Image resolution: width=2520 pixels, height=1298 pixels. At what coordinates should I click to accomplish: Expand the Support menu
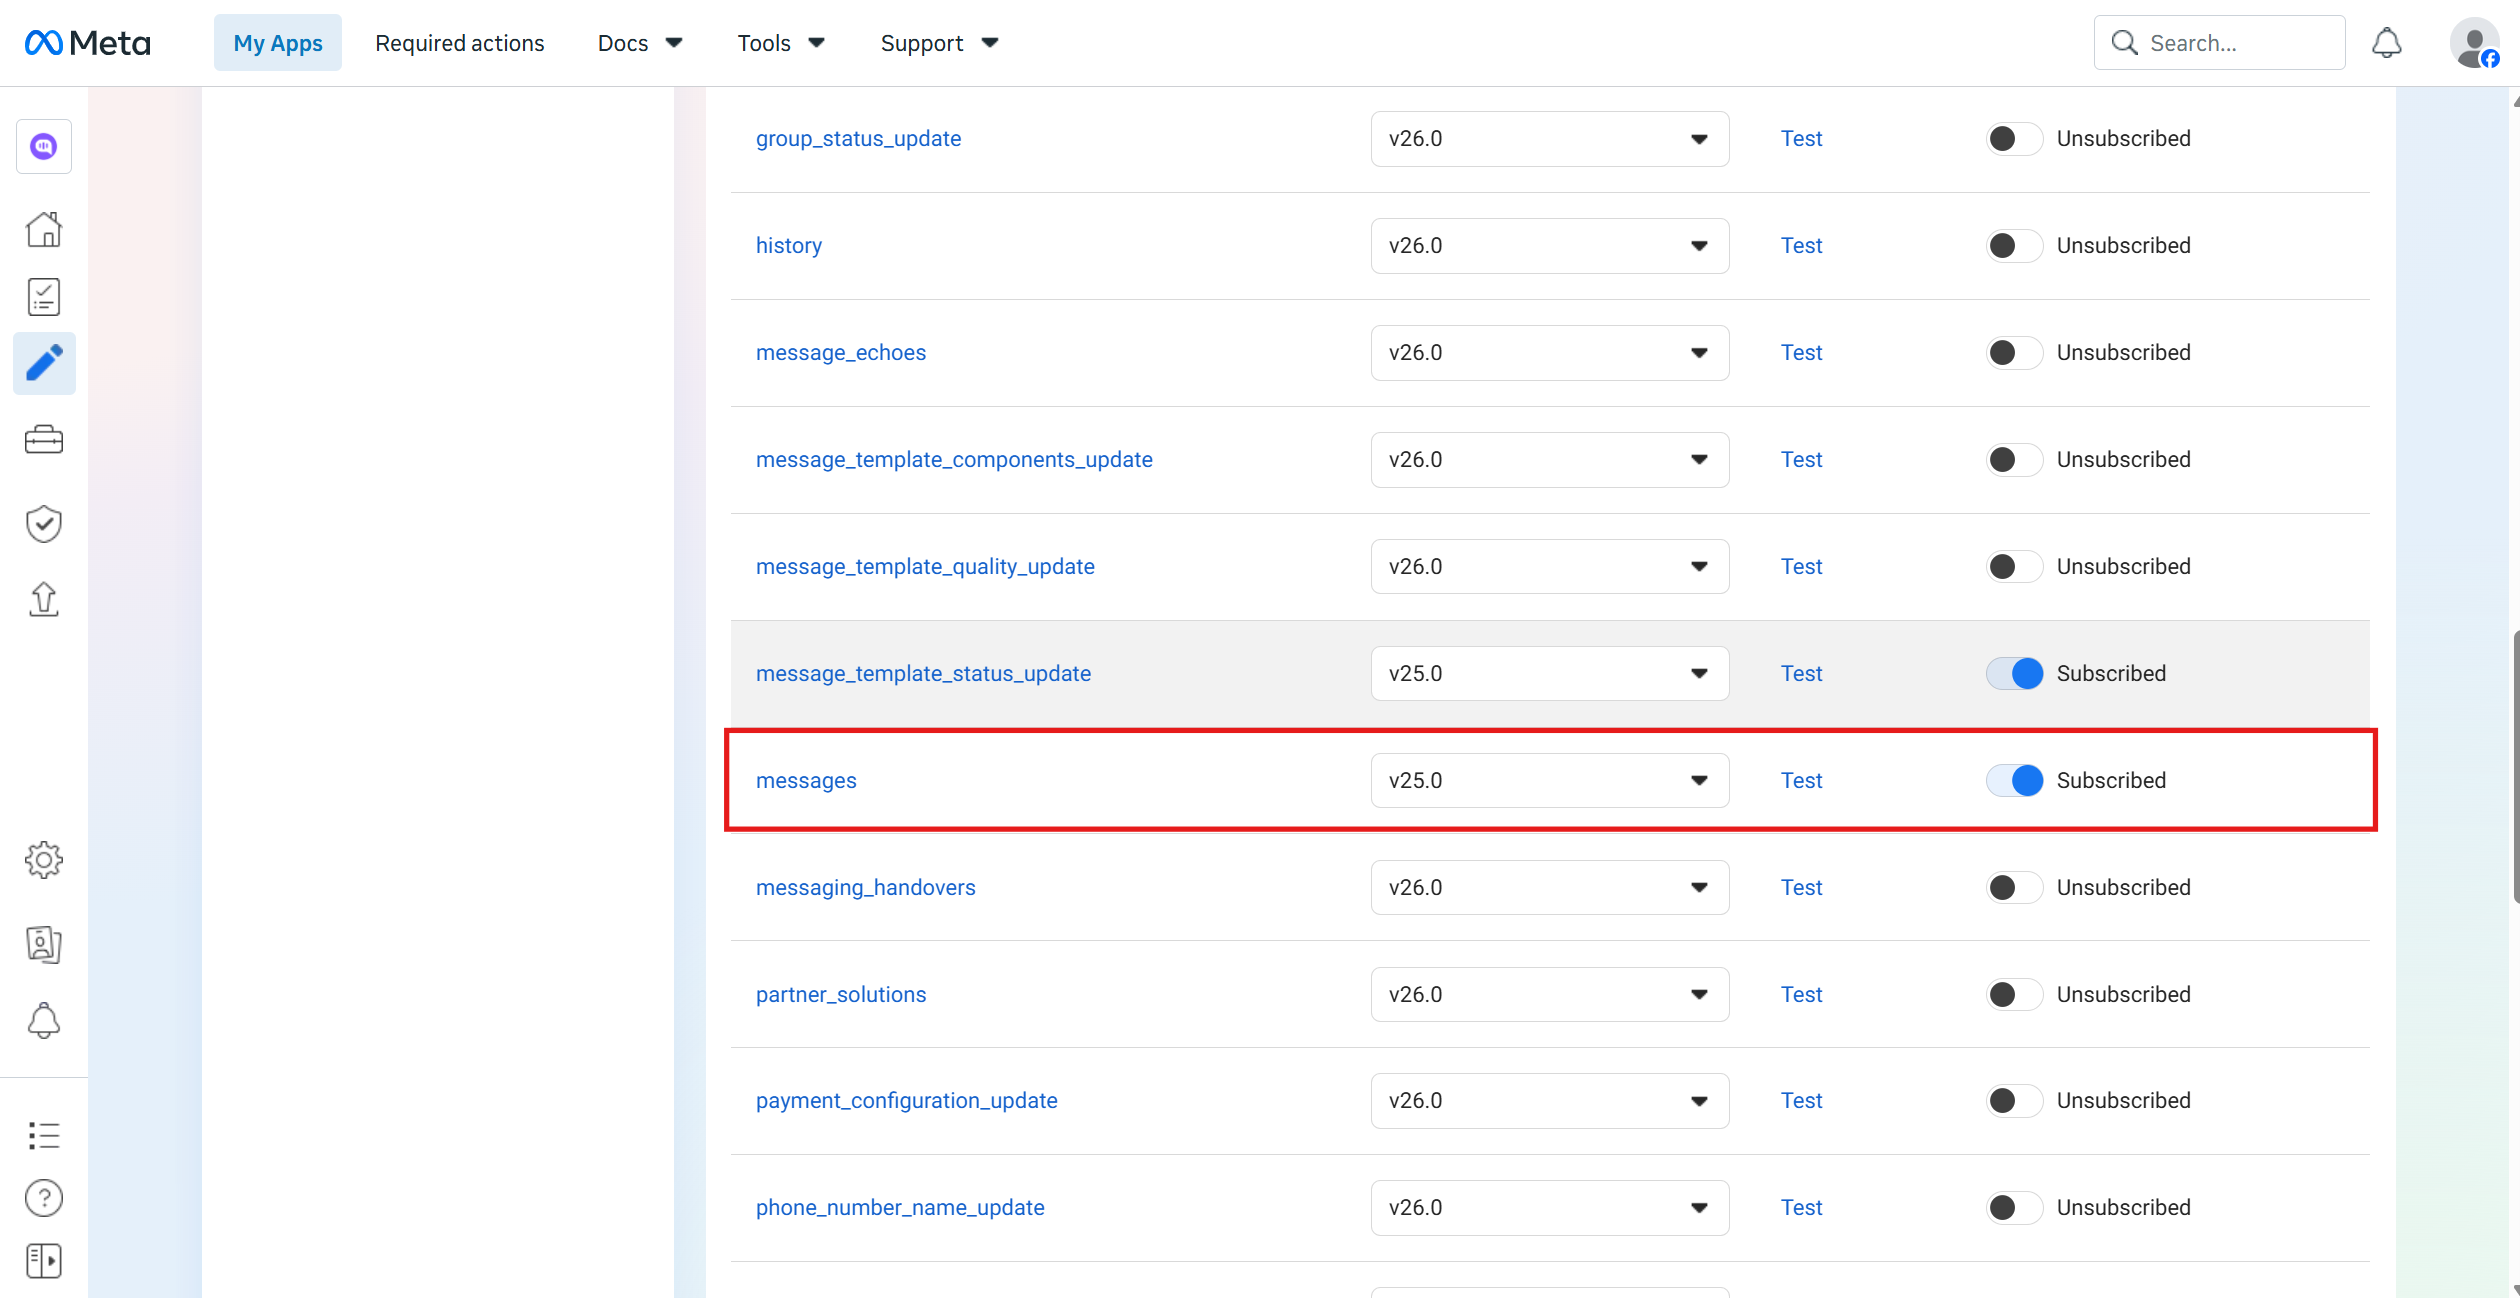pyautogui.click(x=940, y=43)
